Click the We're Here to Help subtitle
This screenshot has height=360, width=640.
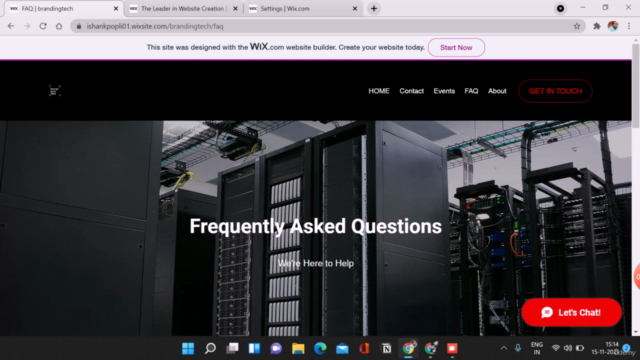point(316,263)
